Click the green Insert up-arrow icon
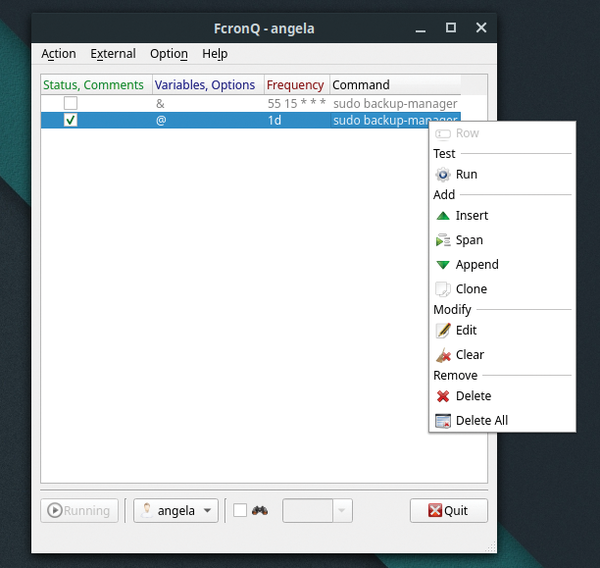Image resolution: width=600 pixels, height=568 pixels. tap(443, 216)
